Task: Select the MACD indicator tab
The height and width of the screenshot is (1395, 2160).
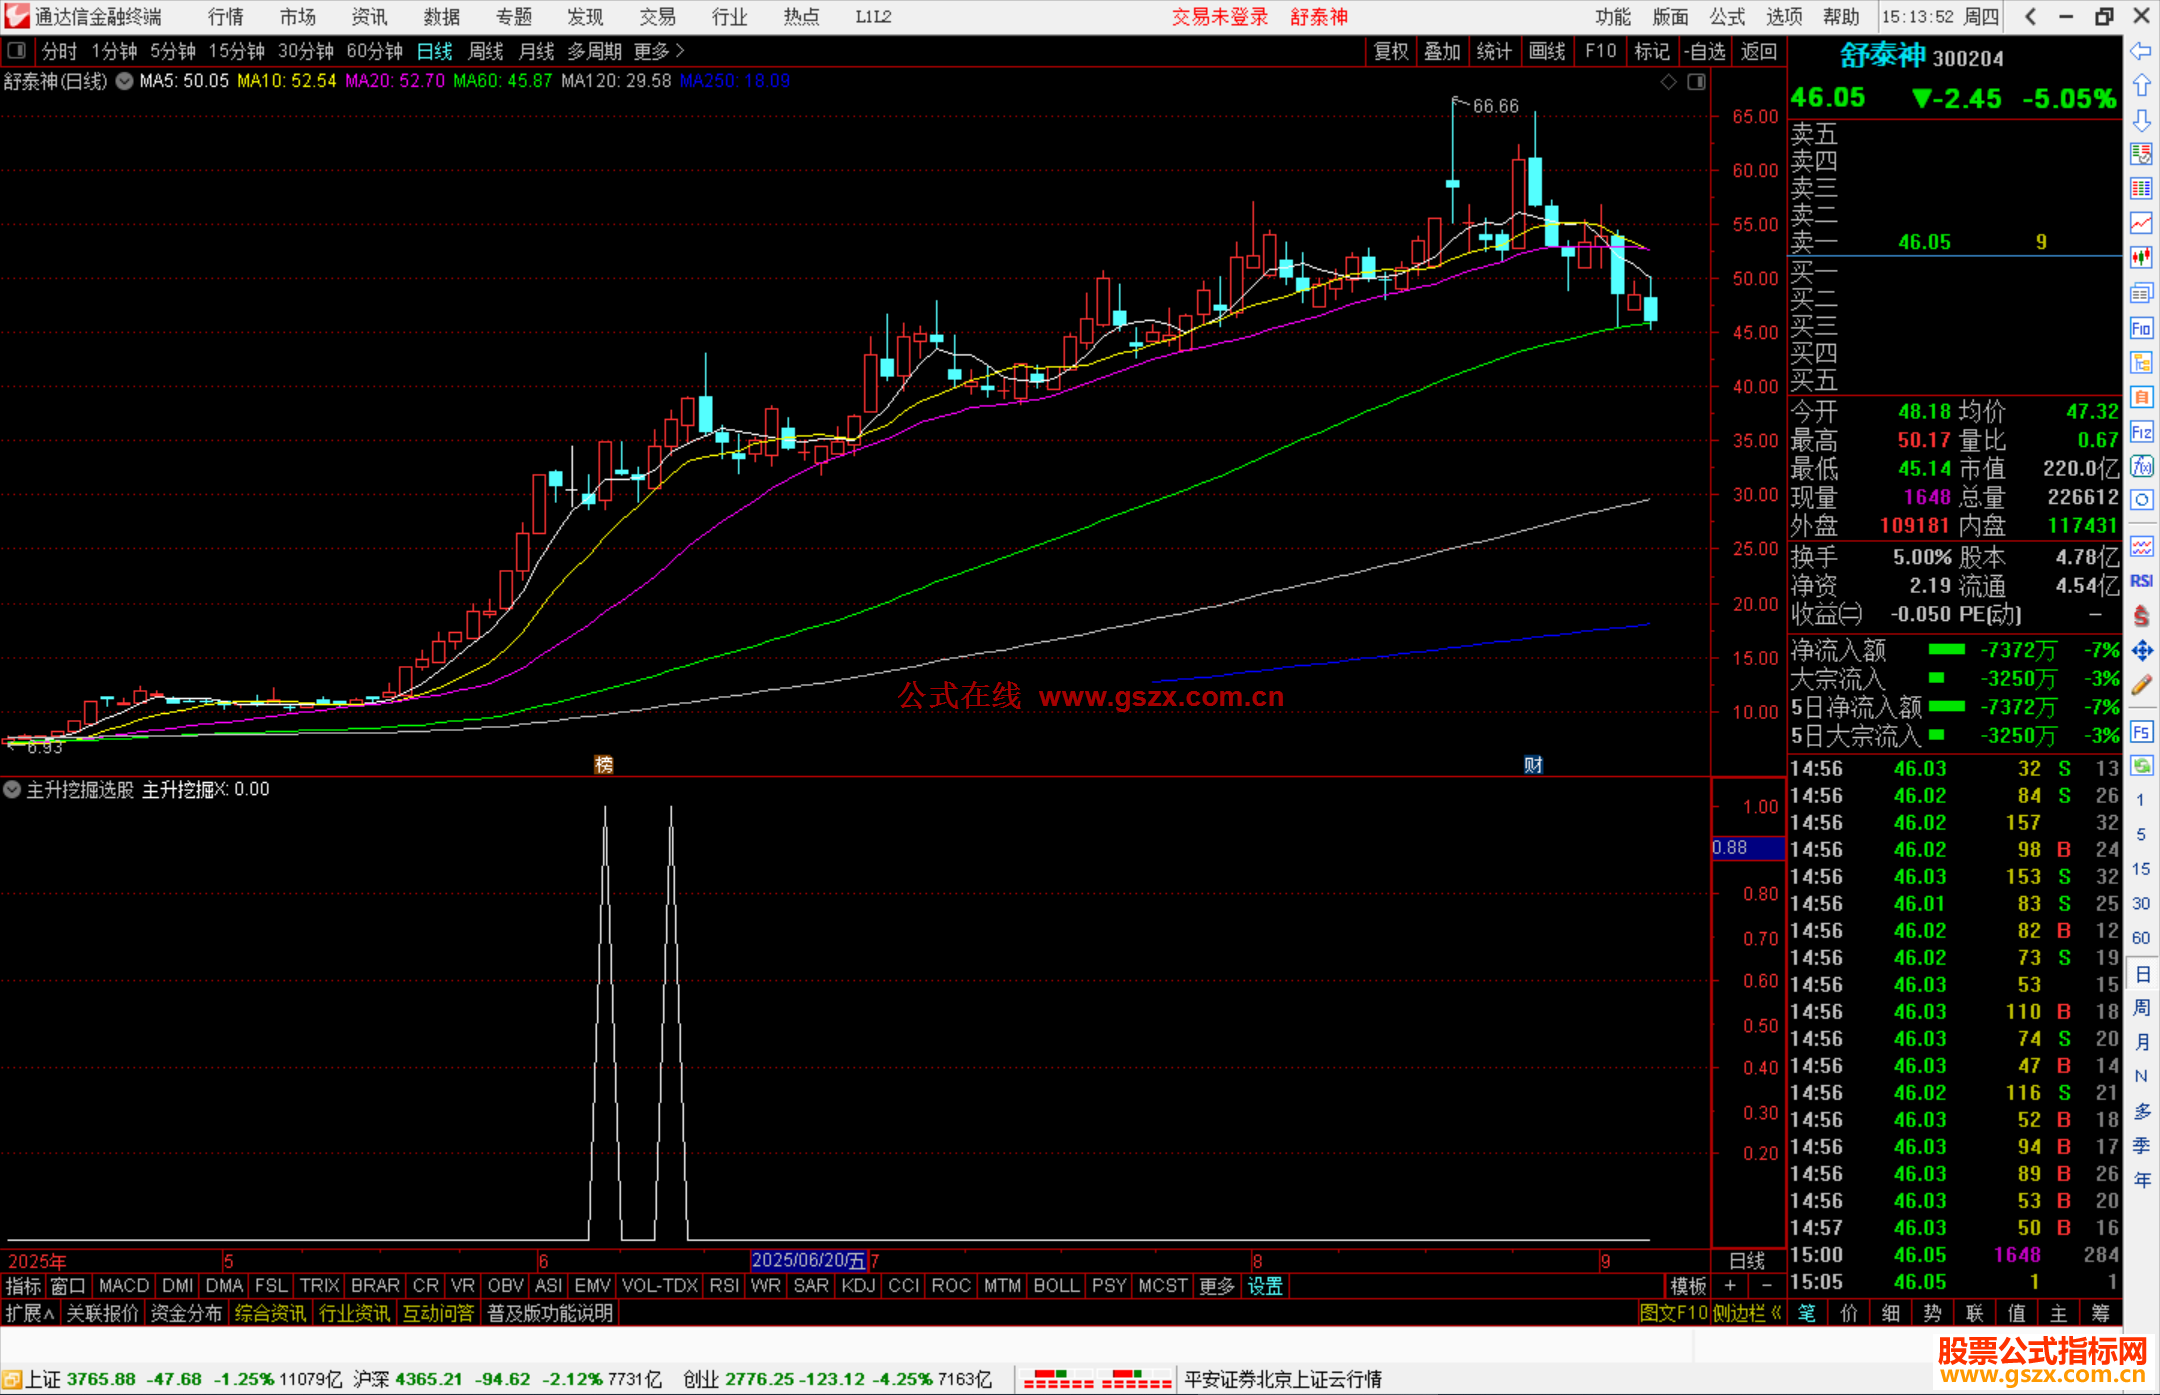Action: (x=124, y=1286)
